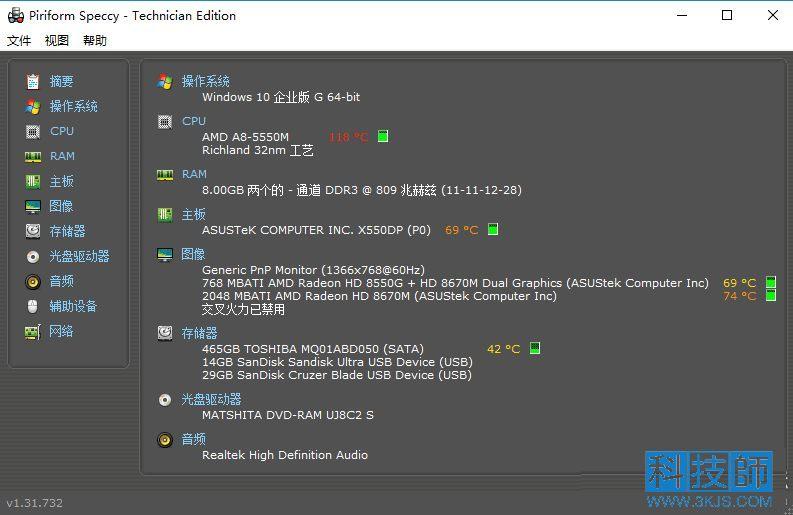
Task: Select CPU label in the sidebar
Action: [62, 131]
